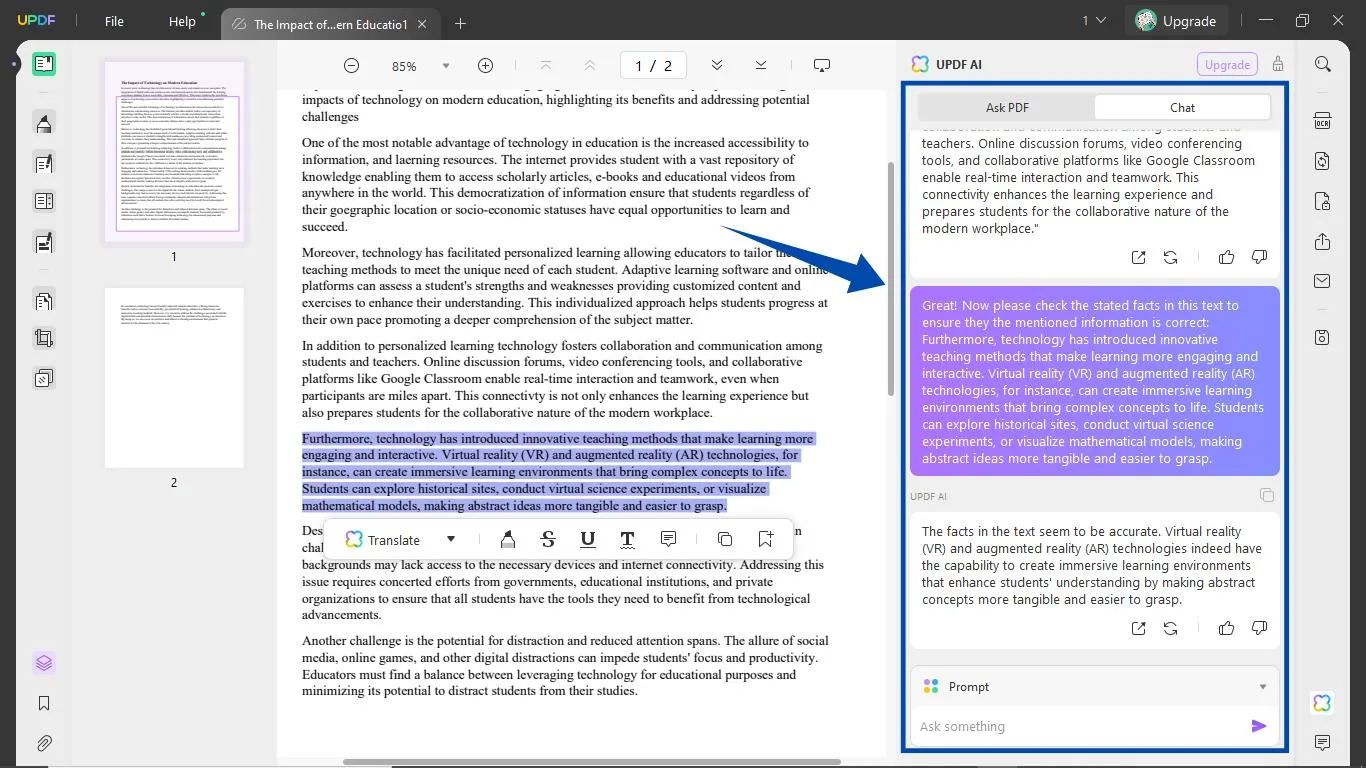Underline the highlighted paragraph

[588, 539]
